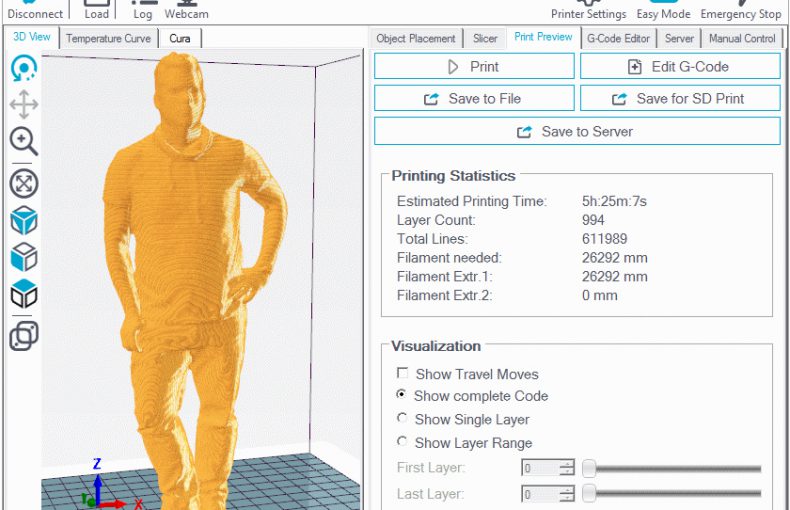This screenshot has width=790, height=510.
Task: Click the fit to printer view icon
Action: pos(23,183)
